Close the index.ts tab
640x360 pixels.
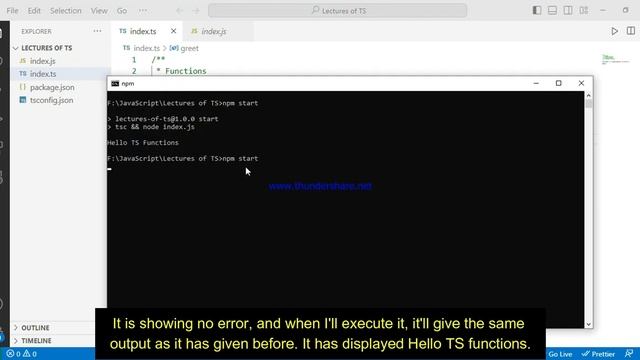173,31
